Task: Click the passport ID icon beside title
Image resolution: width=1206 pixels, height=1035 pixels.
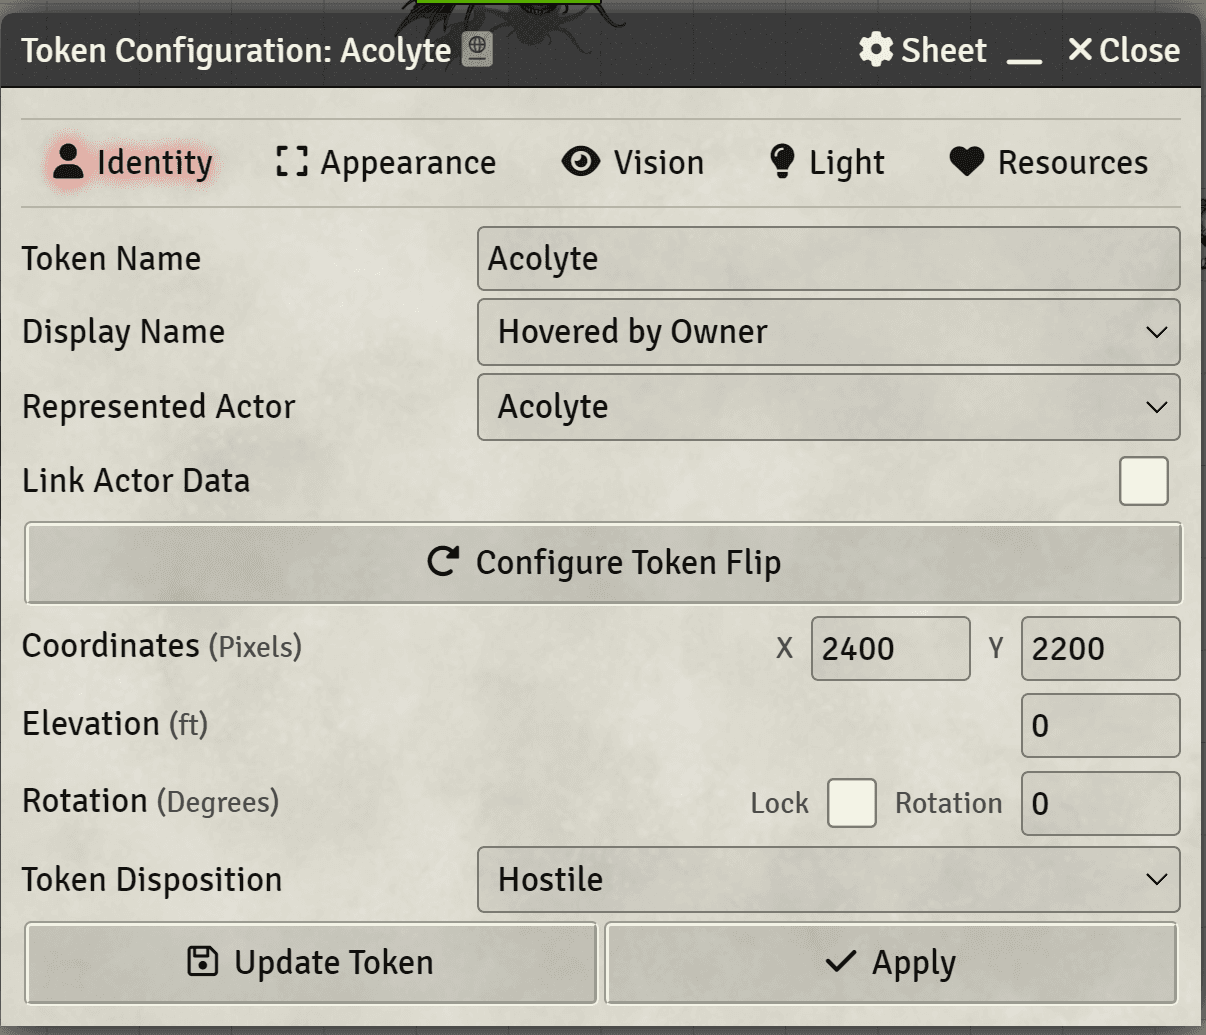Action: (x=477, y=50)
